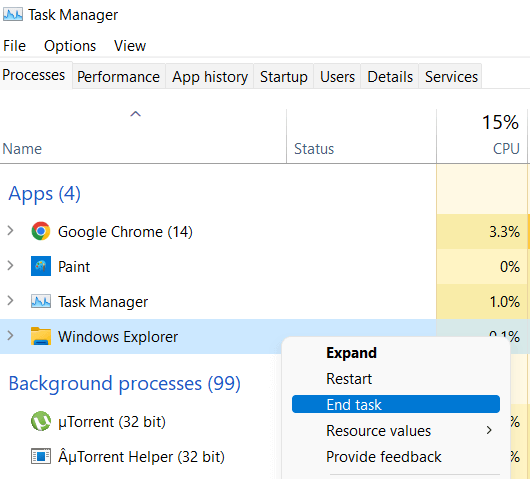Switch to the App history tab
The image size is (530, 479).
pos(210,77)
